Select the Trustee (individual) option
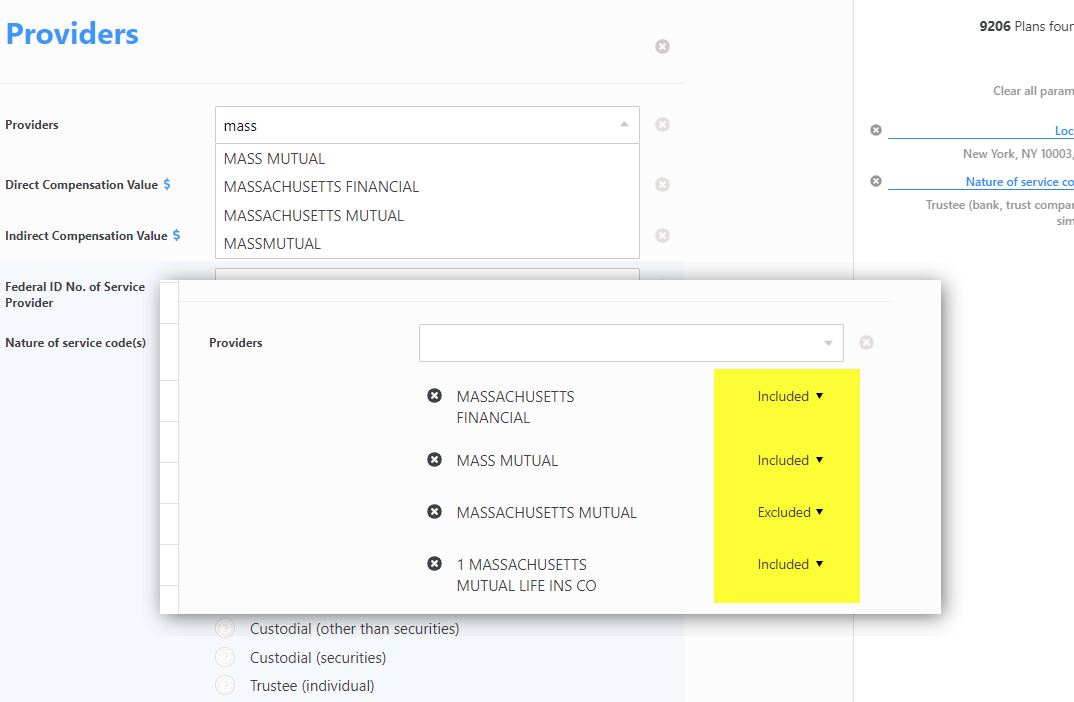Screen dimensions: 1074x702 point(226,686)
